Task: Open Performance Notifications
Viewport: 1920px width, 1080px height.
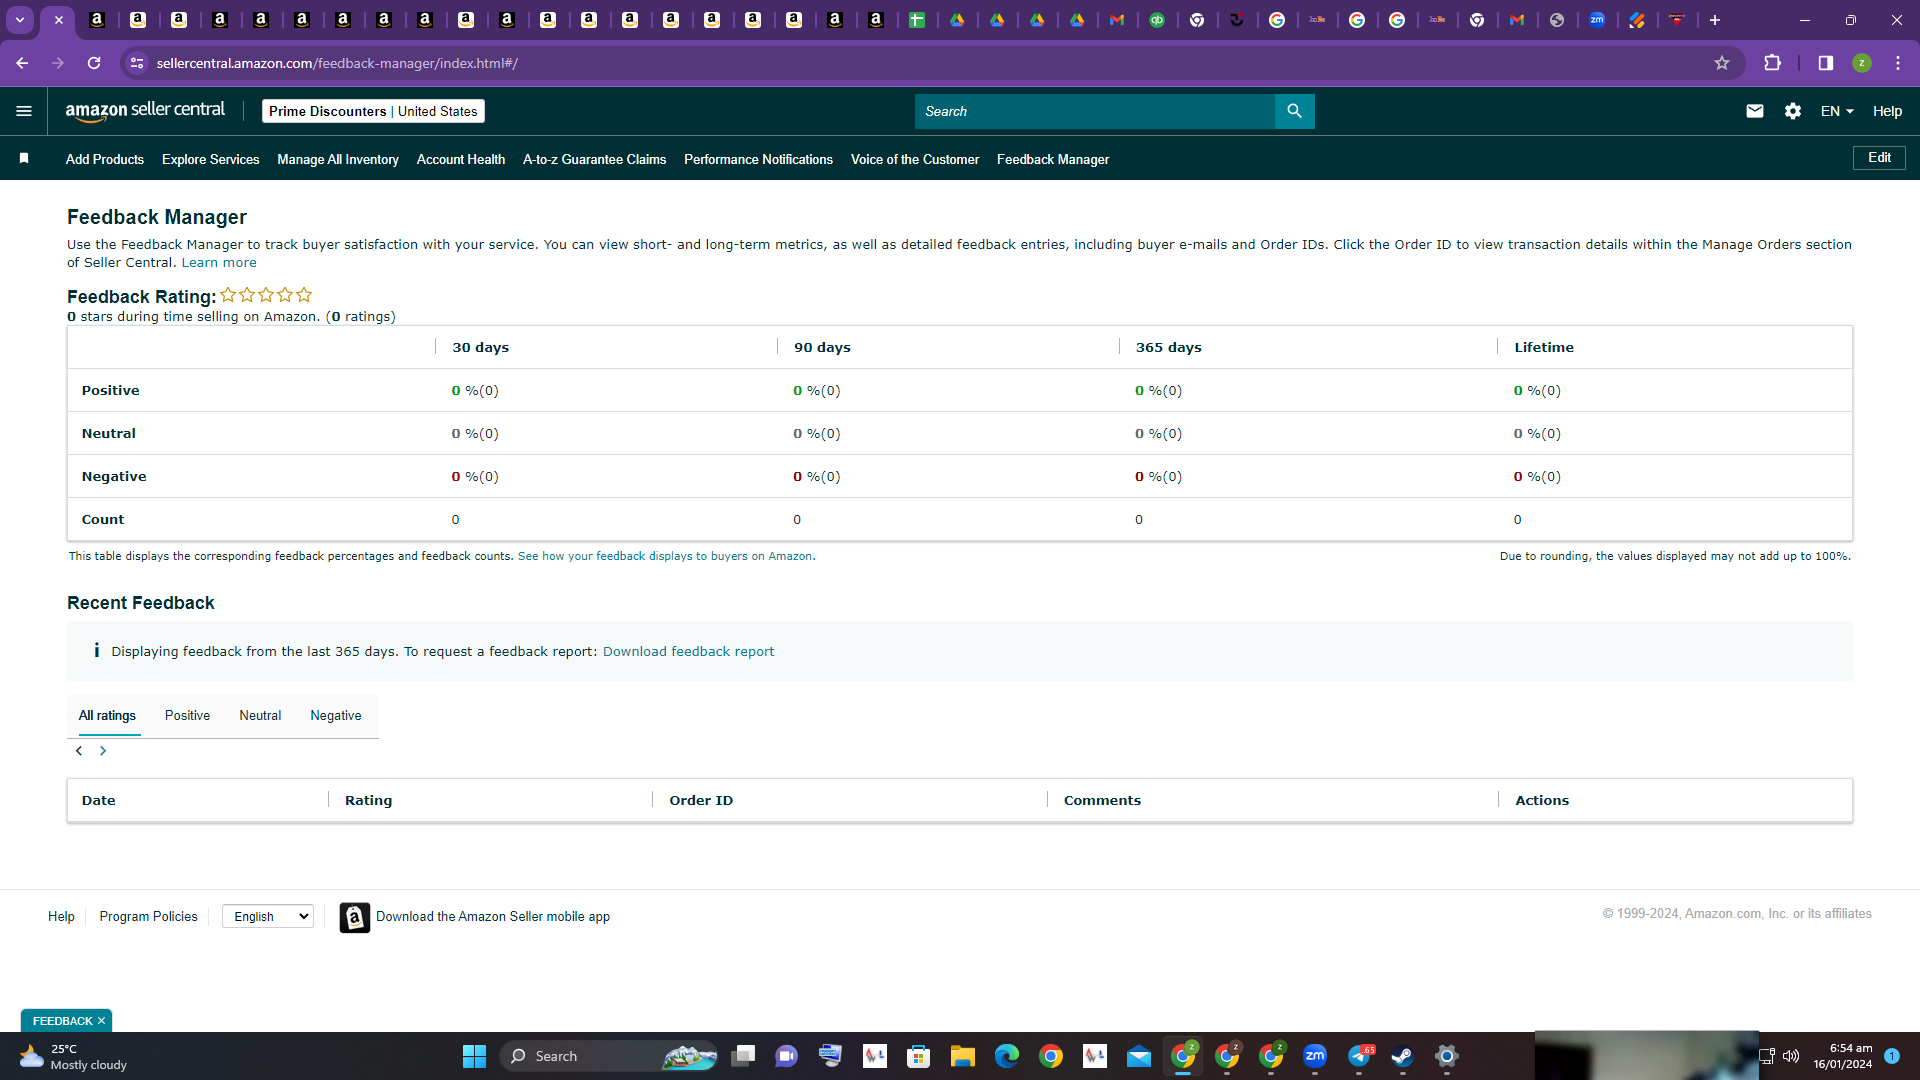Action: (x=758, y=159)
